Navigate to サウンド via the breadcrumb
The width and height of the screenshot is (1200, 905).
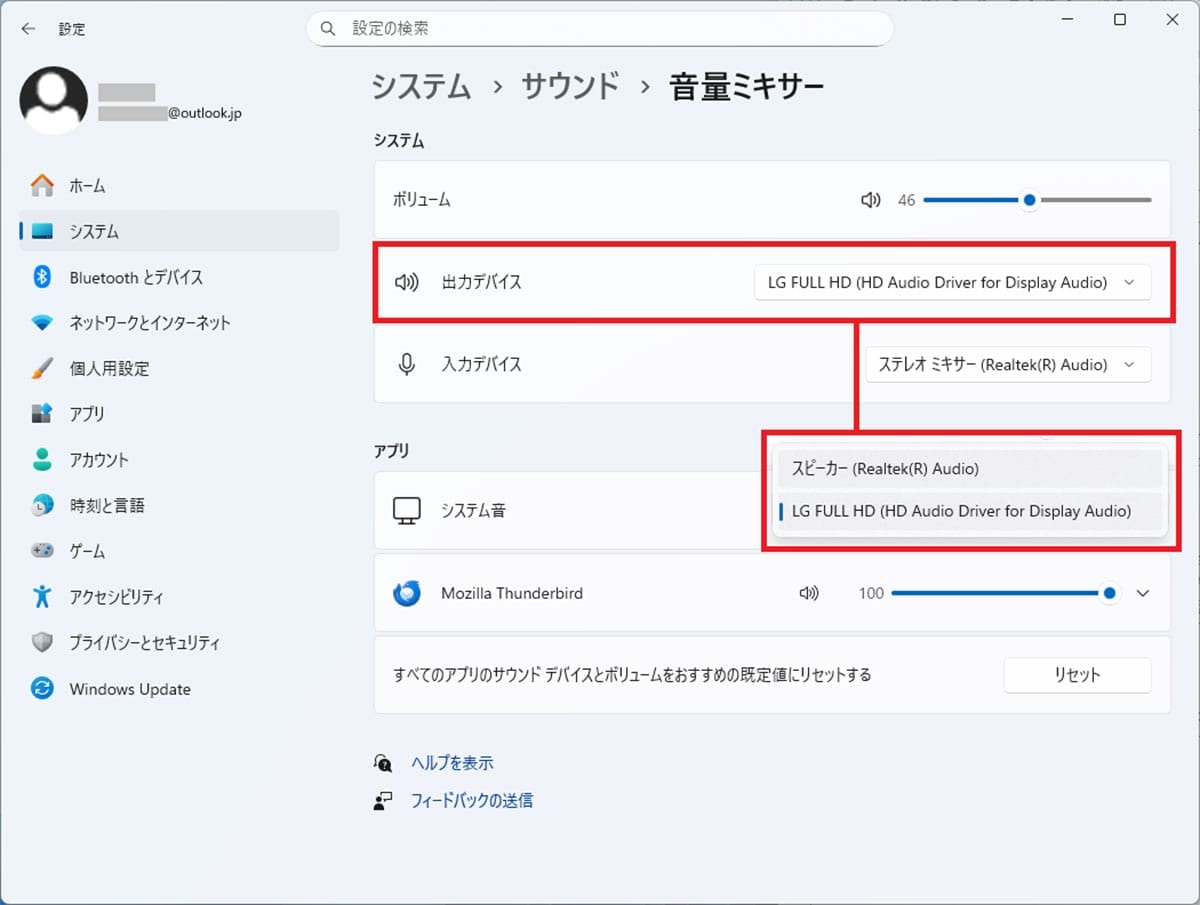pyautogui.click(x=568, y=87)
